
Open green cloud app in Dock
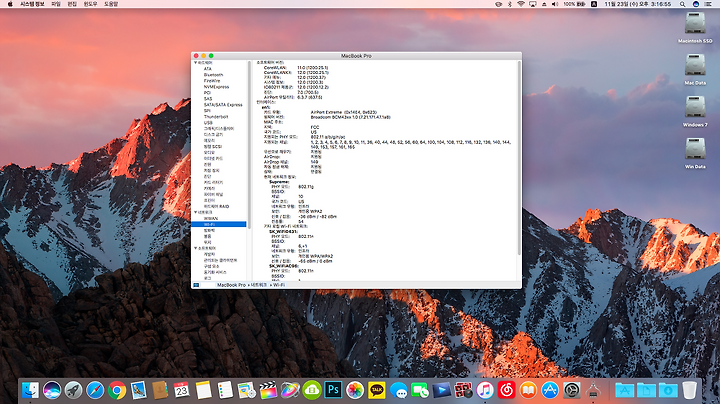[x=312, y=390]
